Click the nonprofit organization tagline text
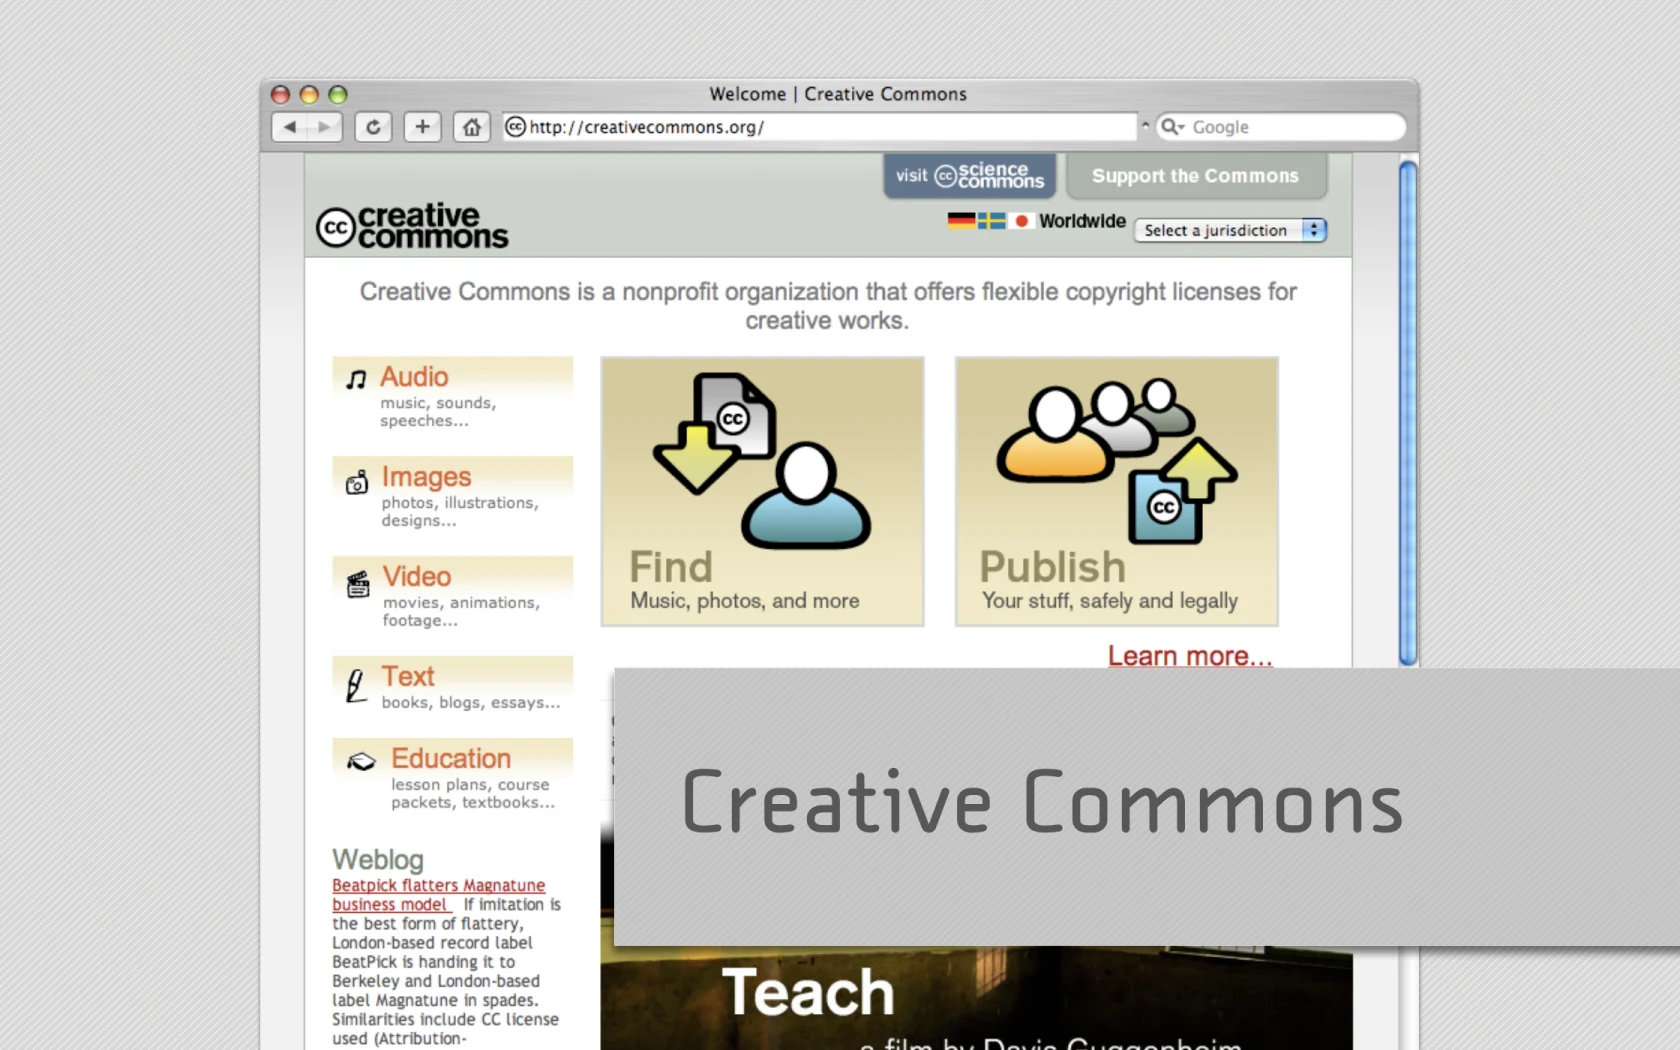 (828, 306)
